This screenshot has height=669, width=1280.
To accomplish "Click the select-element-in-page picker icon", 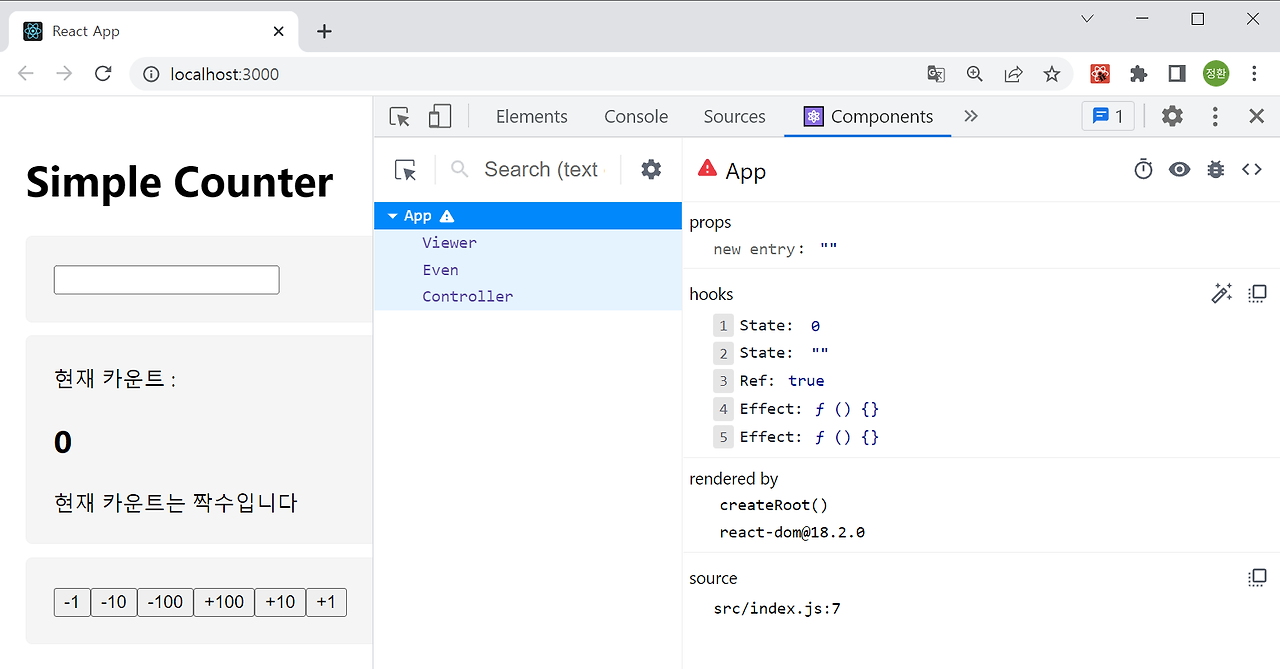I will coord(406,170).
